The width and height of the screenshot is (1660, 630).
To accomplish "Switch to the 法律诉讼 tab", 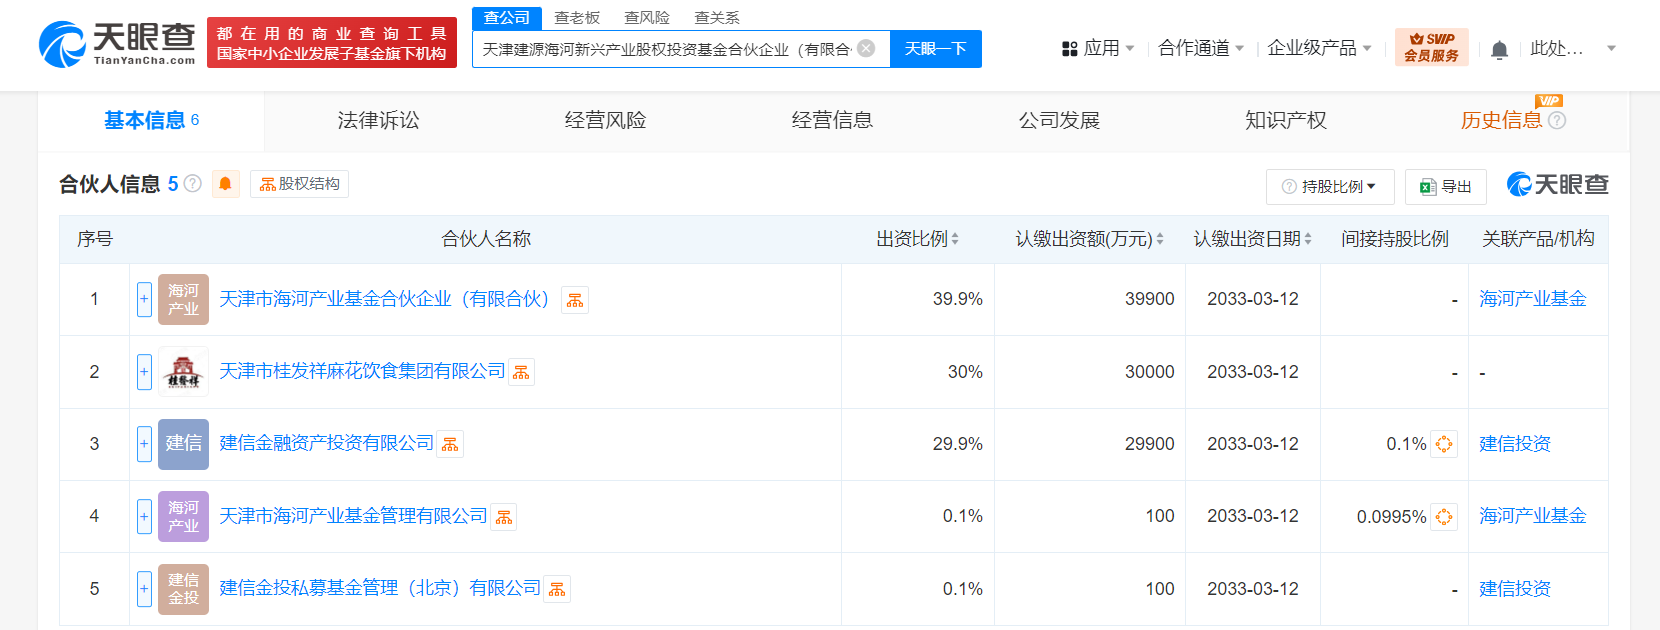I will coord(378,121).
